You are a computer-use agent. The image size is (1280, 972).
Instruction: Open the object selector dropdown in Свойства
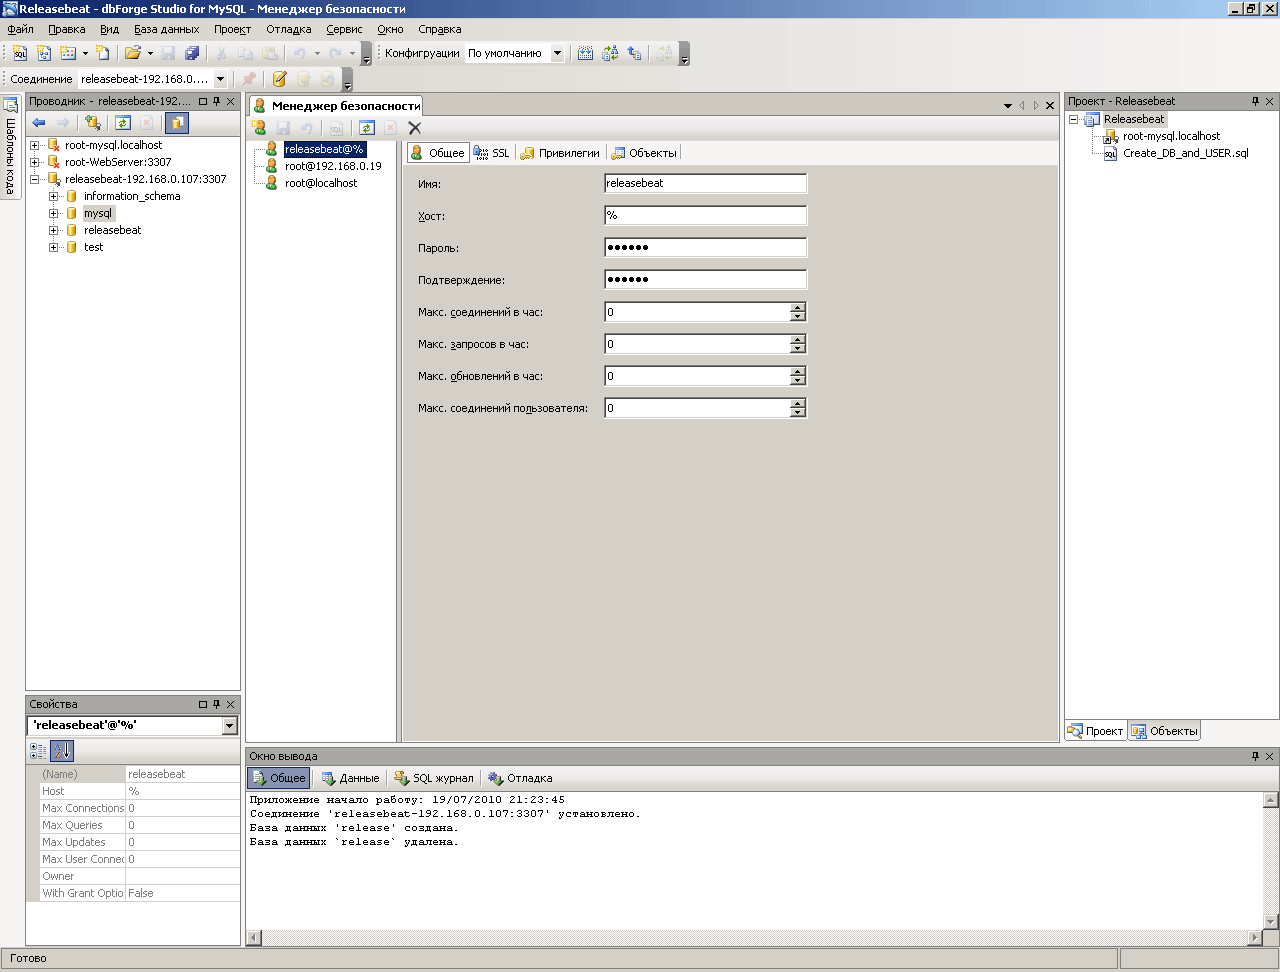[230, 726]
